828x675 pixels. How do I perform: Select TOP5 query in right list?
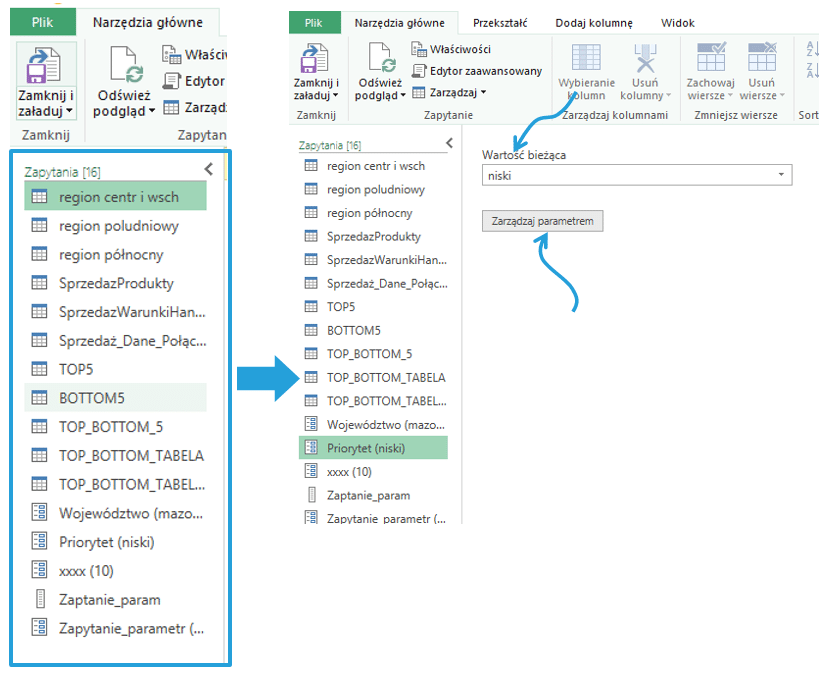(341, 306)
